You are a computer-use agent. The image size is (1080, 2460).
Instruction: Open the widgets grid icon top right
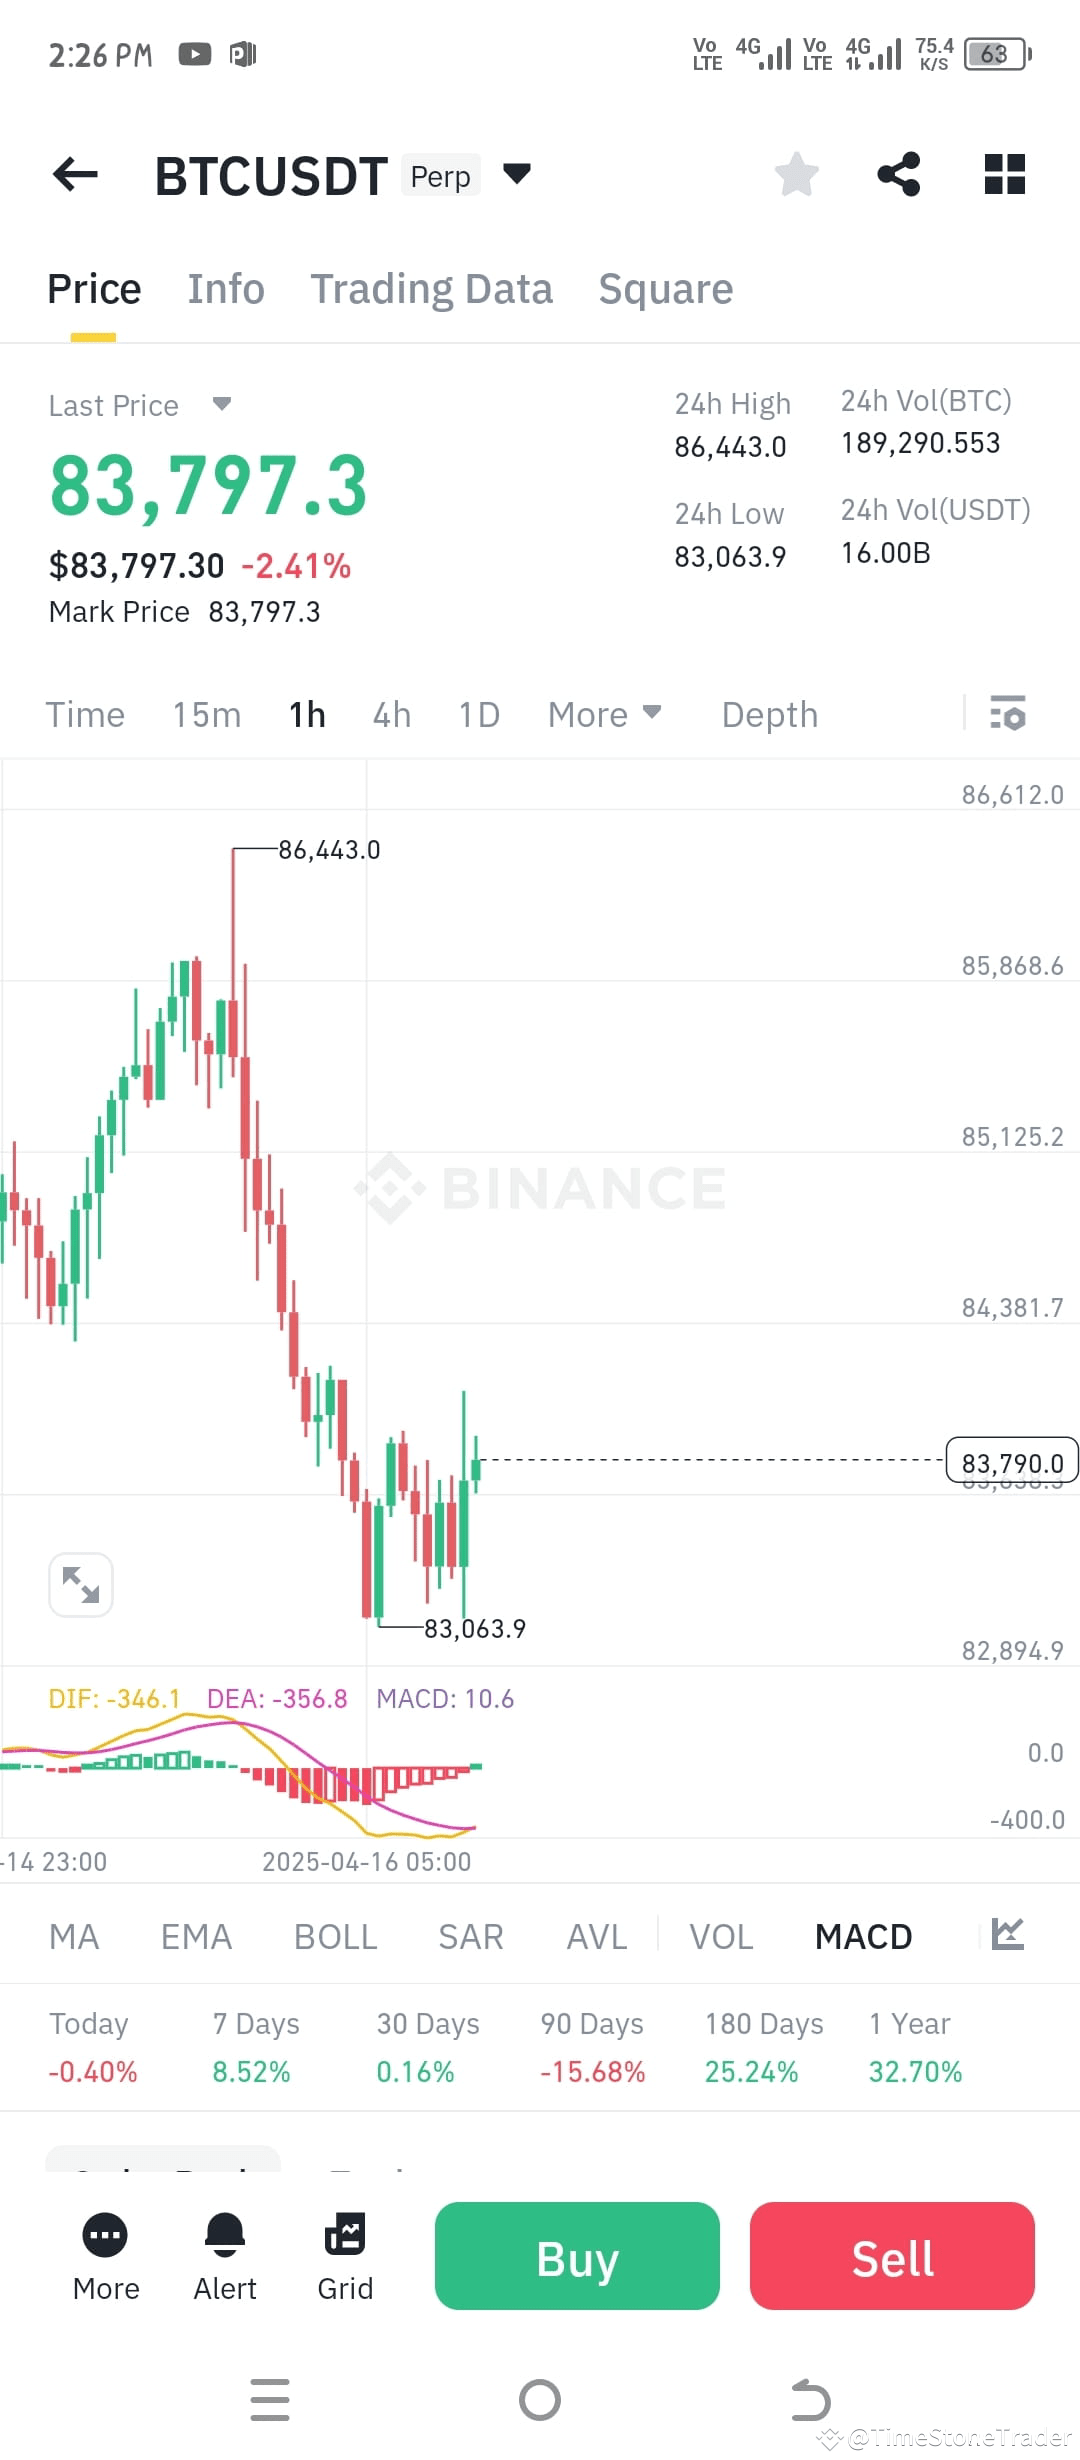[1004, 174]
